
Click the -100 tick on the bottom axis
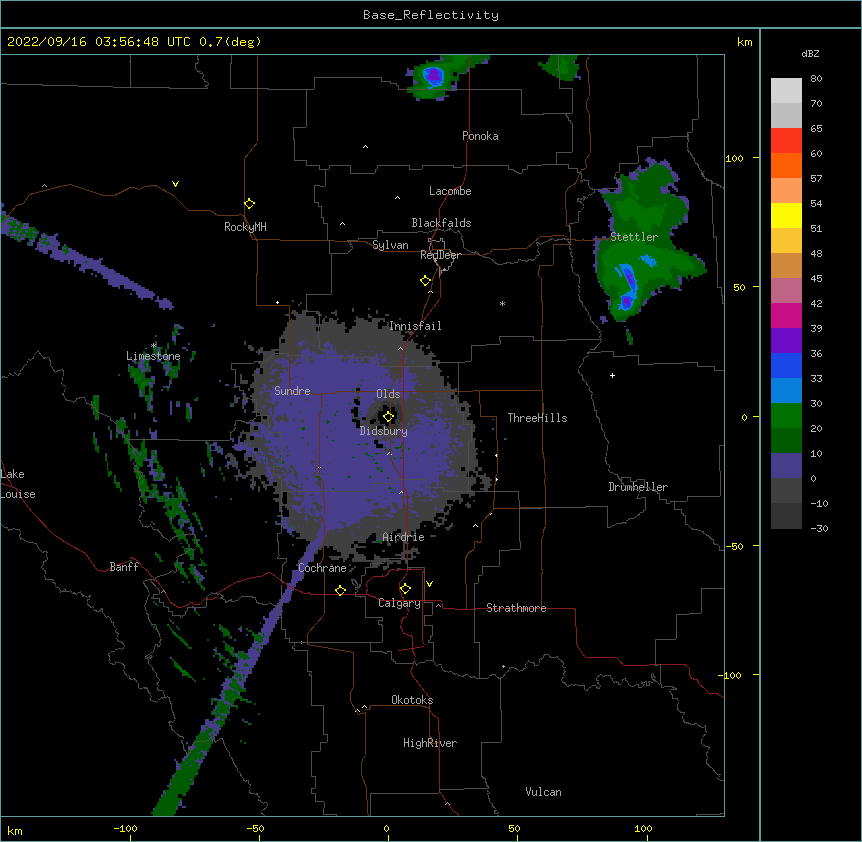coord(125,828)
